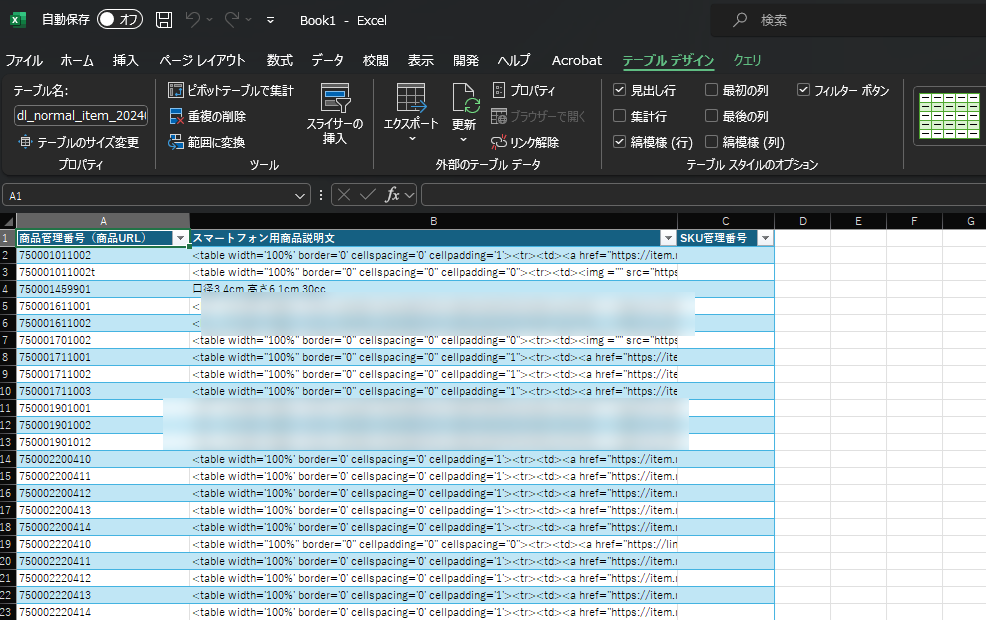Uncheck the フィルター ボタン checkbox
986x620 pixels.
(x=803, y=90)
